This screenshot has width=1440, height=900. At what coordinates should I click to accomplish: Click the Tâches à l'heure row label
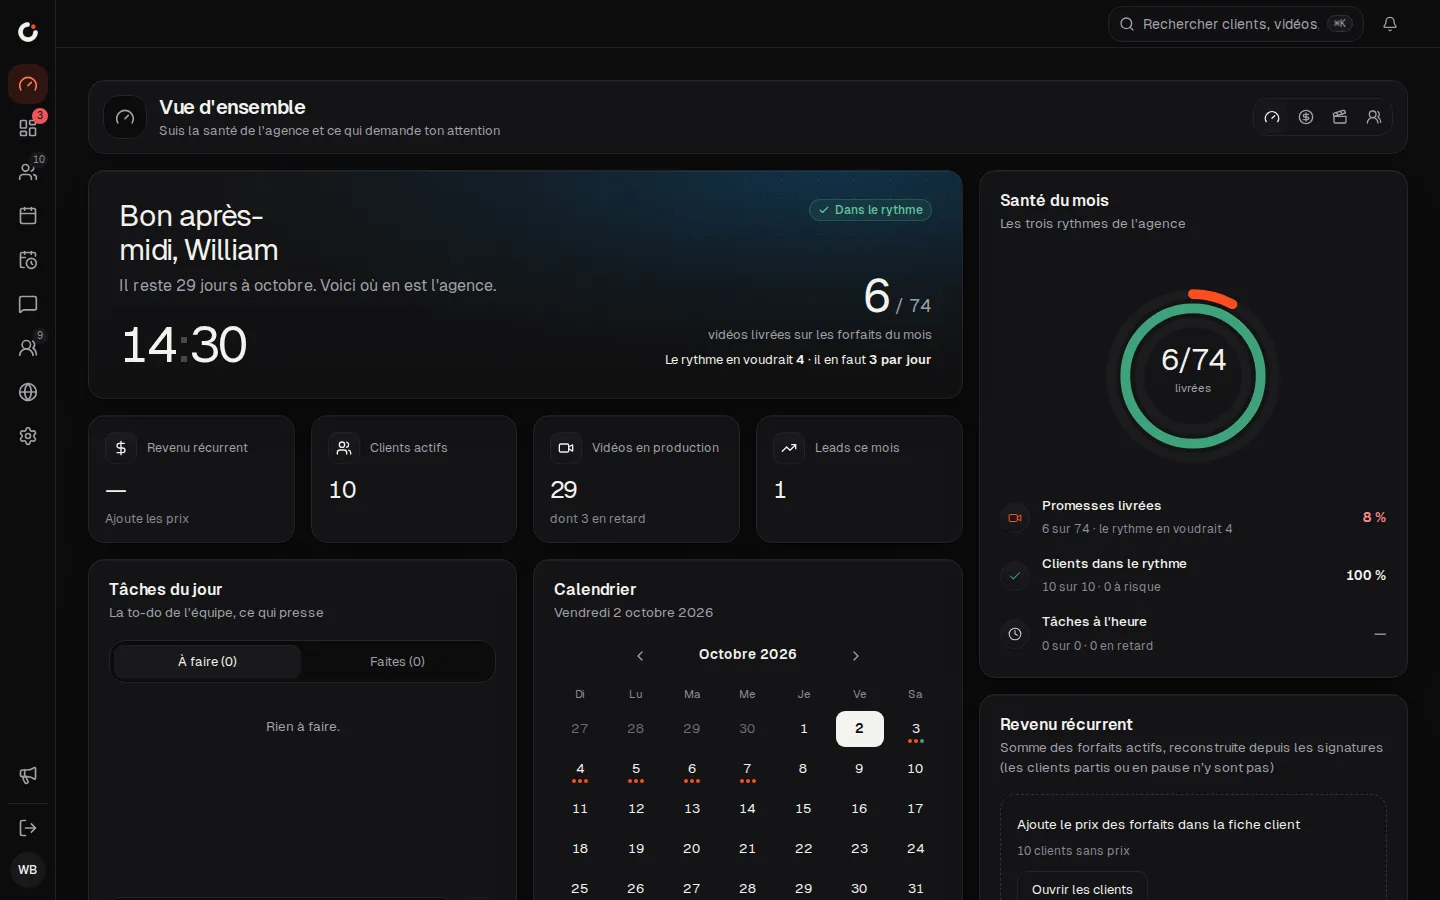pyautogui.click(x=1094, y=622)
